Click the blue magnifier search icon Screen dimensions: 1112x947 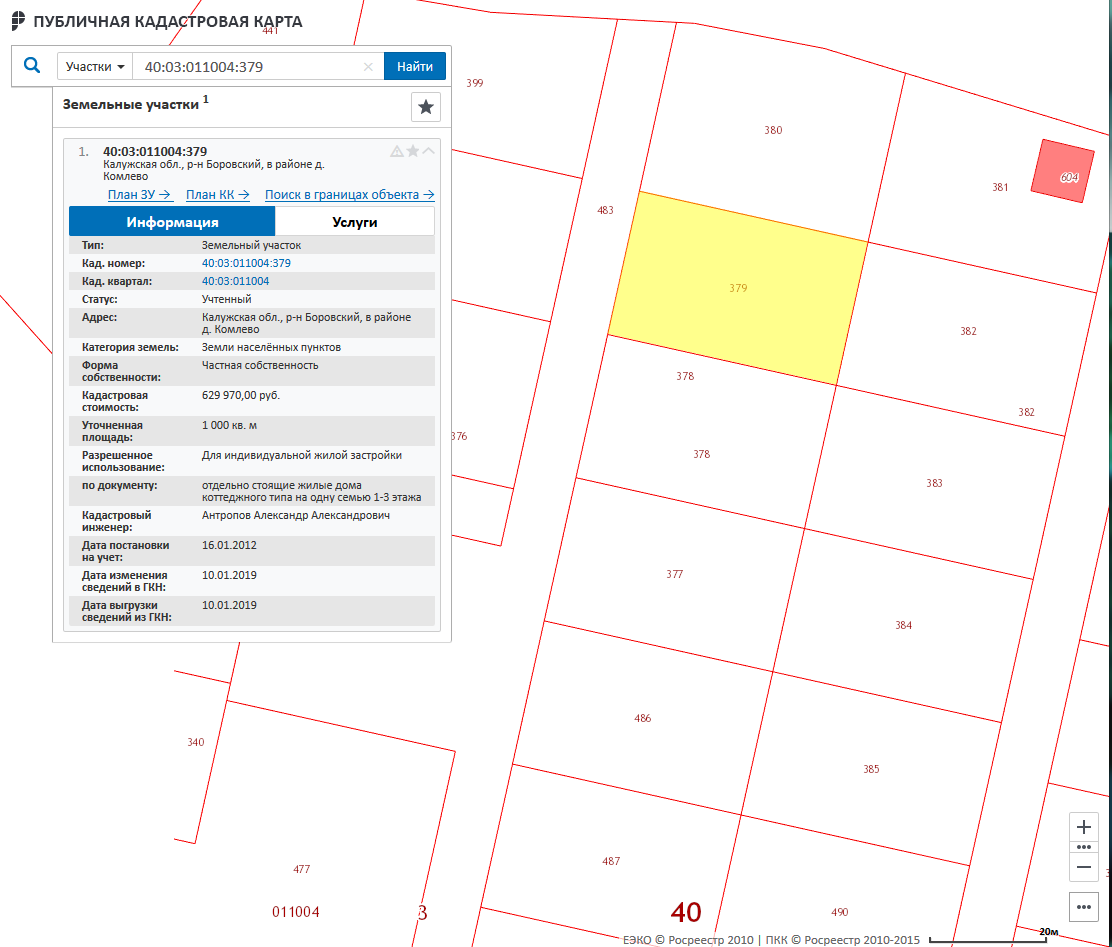(32, 66)
